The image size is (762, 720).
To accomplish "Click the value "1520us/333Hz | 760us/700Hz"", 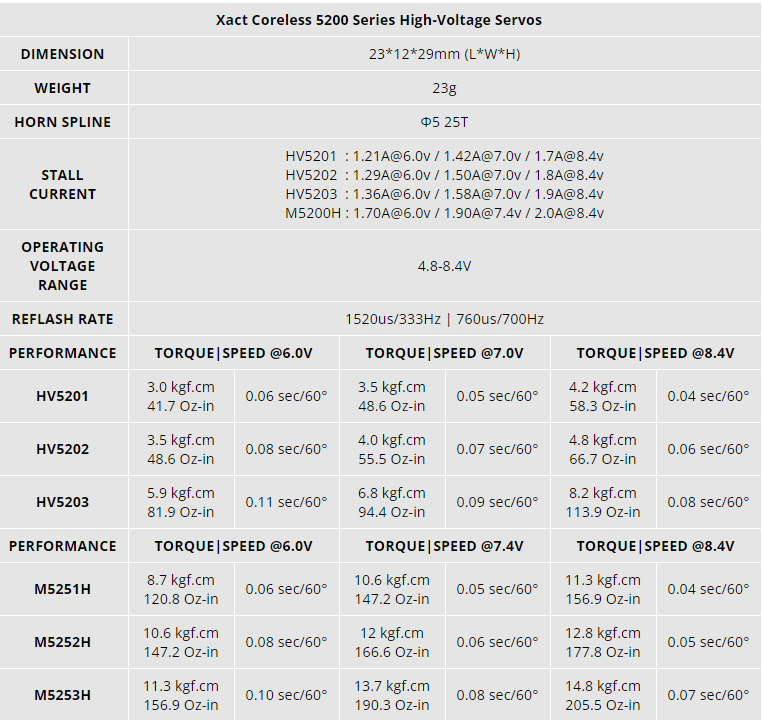I will 444,319.
